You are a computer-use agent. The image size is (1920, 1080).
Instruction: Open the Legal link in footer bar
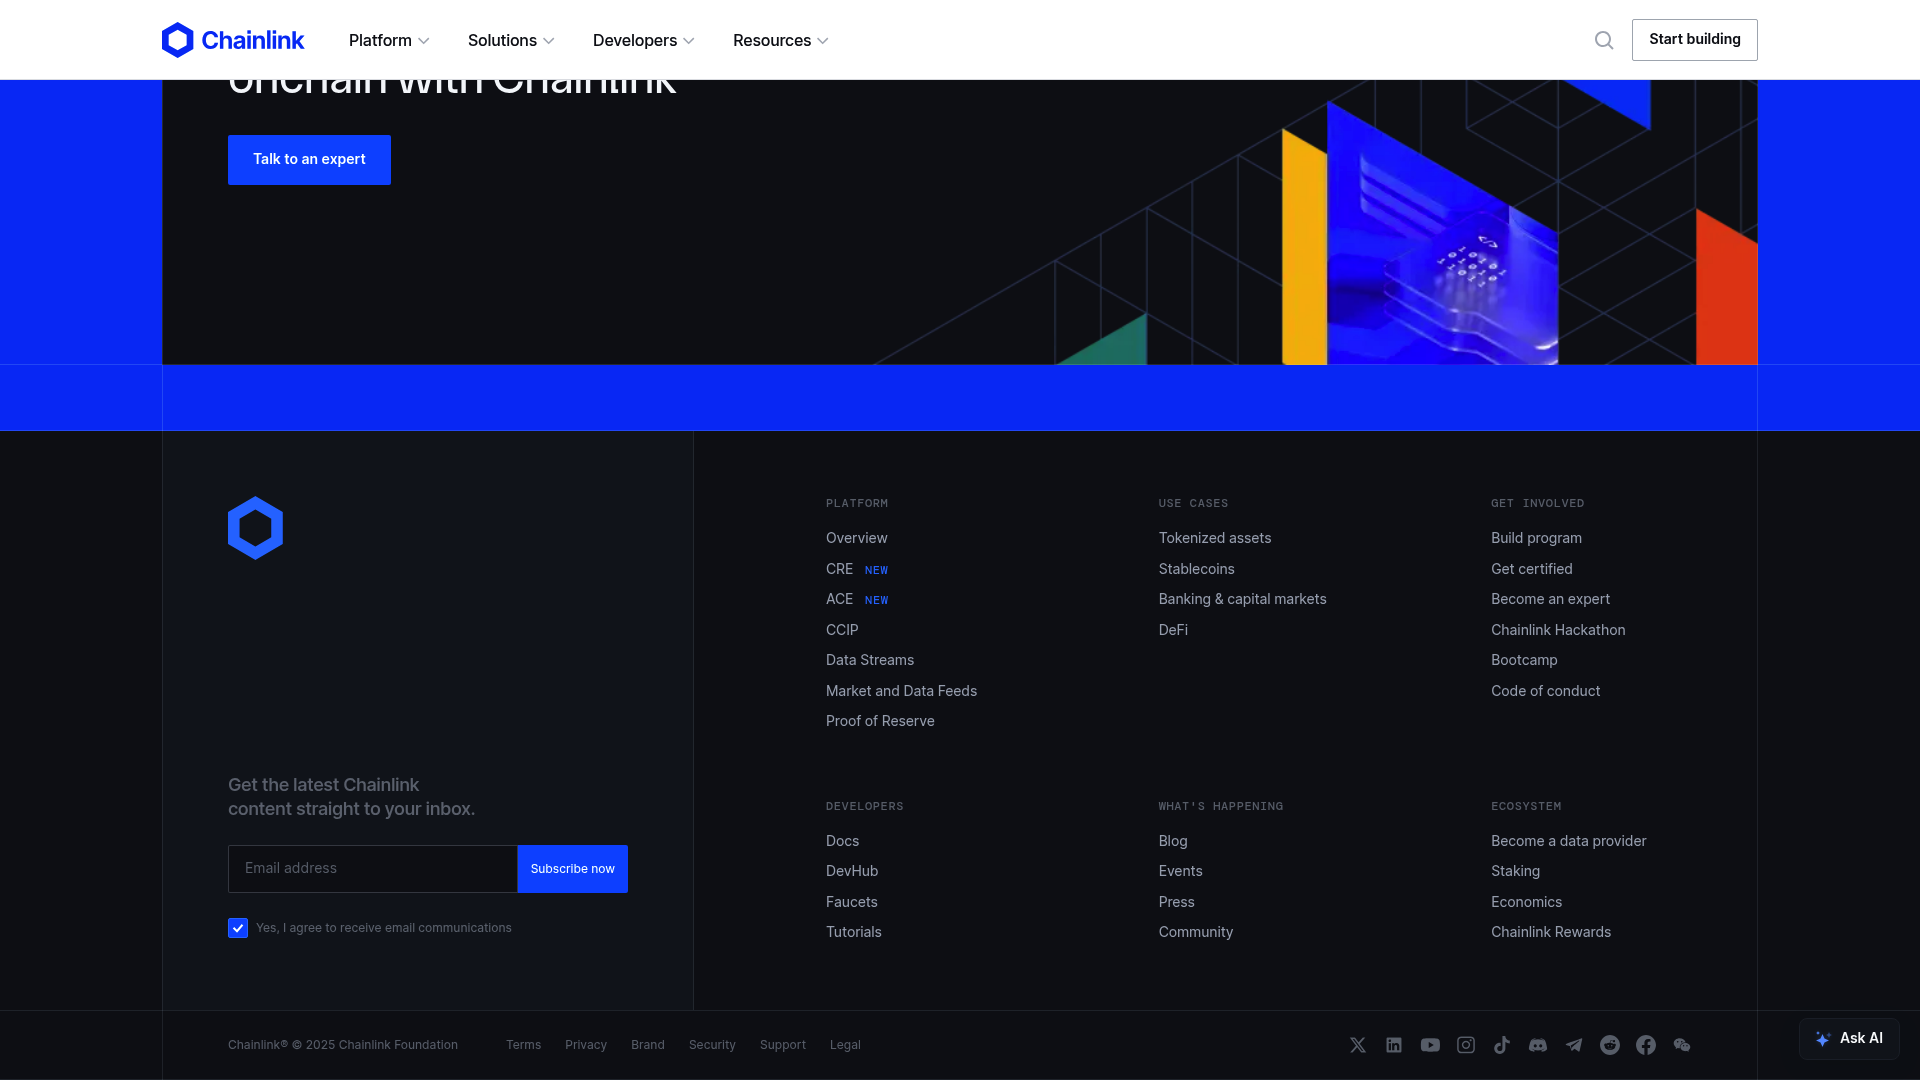(x=845, y=1045)
